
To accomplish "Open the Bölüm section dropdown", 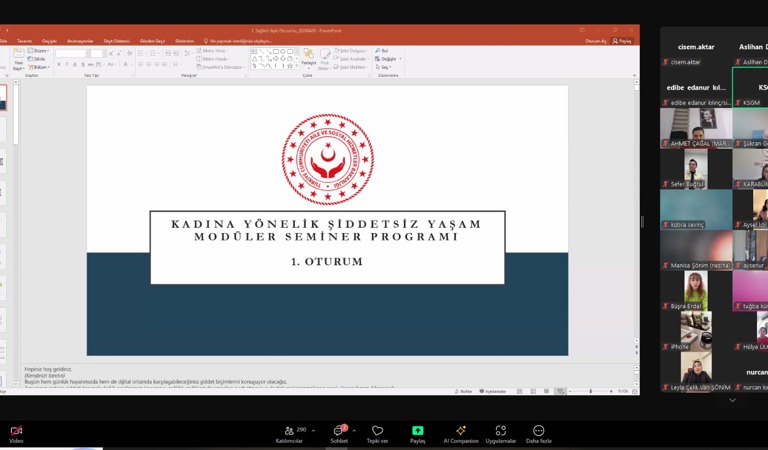I will coord(39,67).
